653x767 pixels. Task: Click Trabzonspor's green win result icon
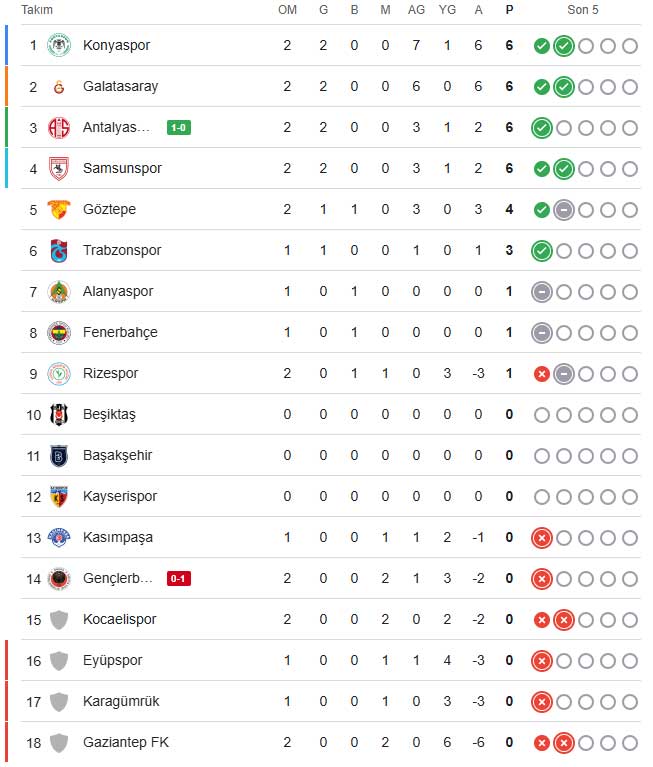tap(541, 250)
